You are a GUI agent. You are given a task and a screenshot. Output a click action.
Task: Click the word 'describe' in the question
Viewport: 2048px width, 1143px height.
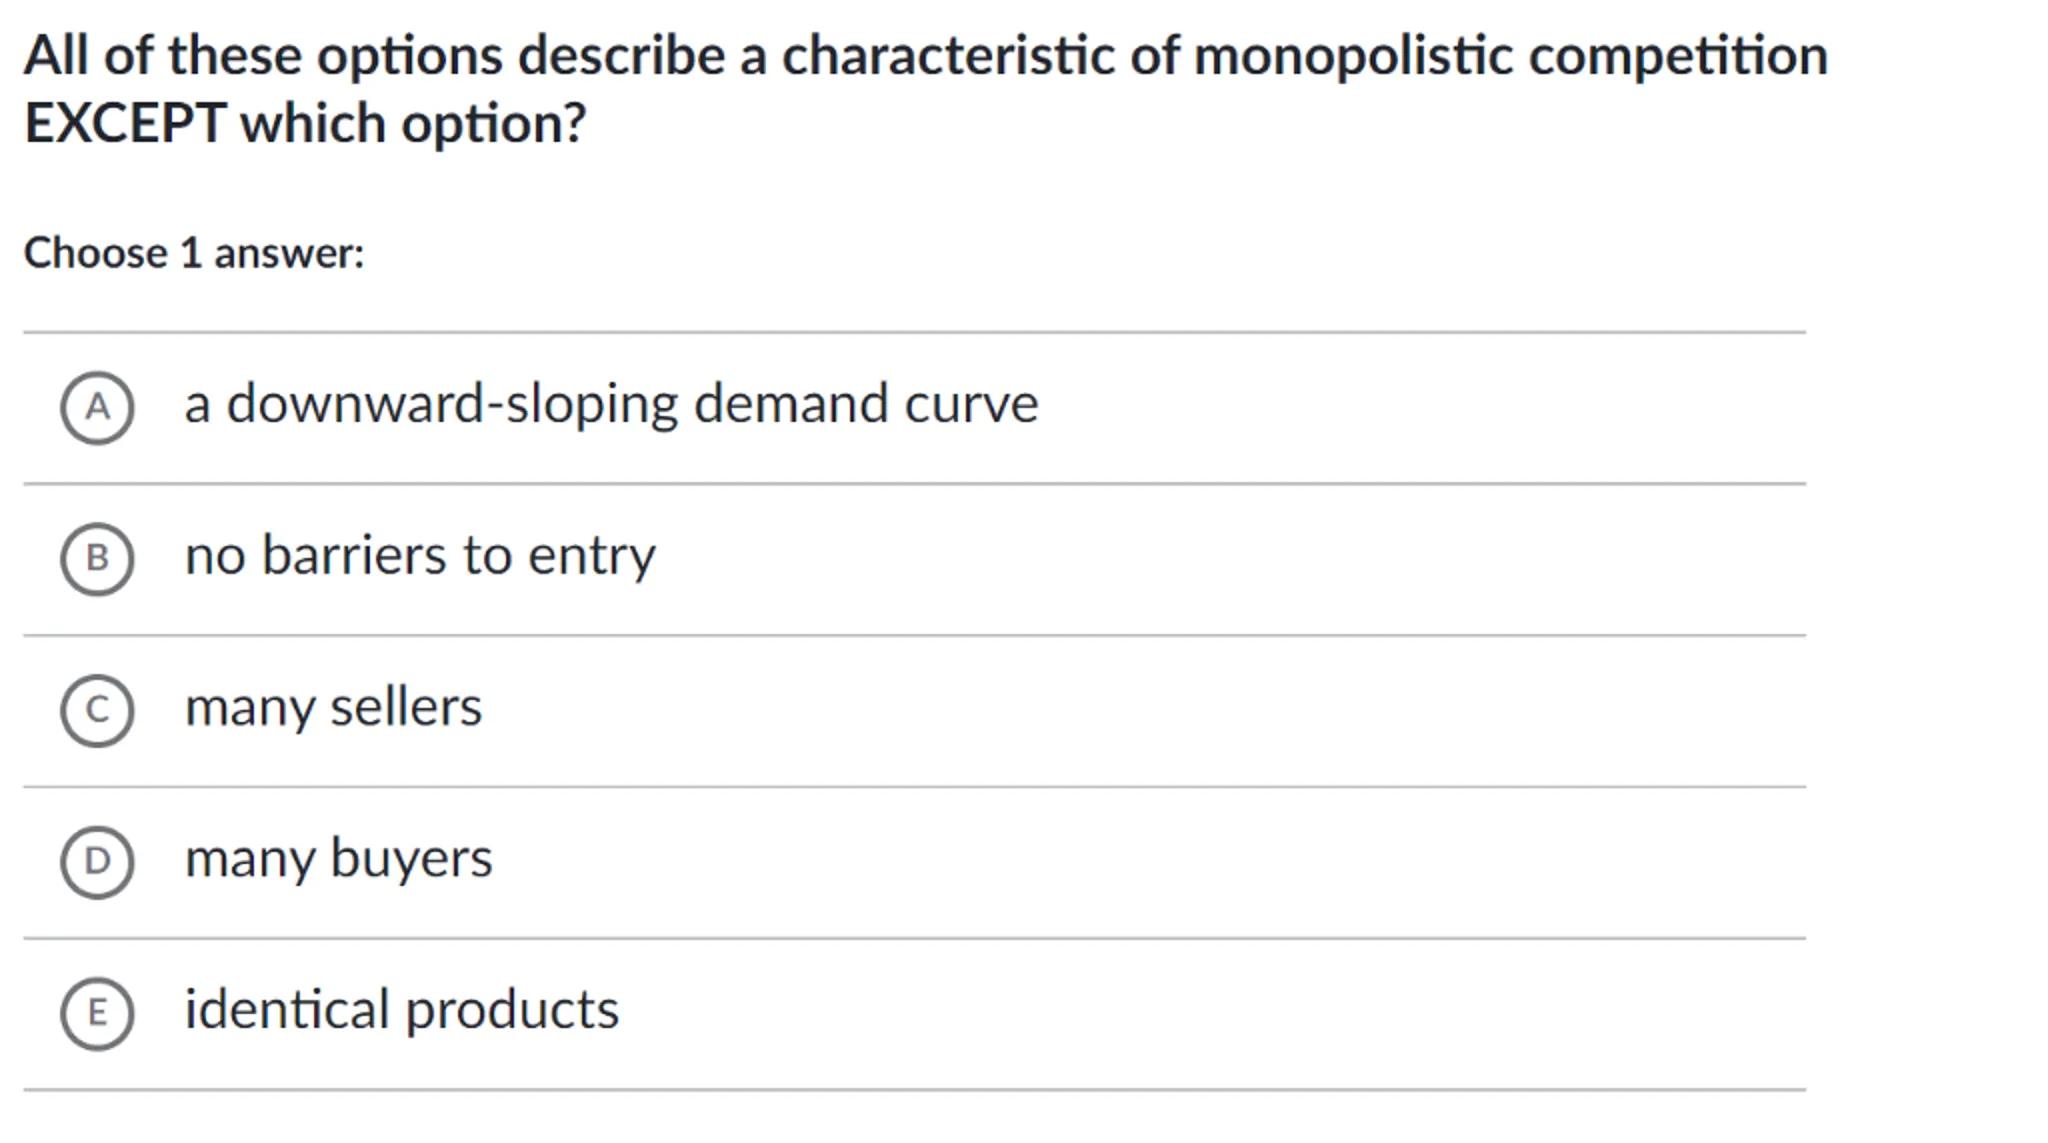coord(621,56)
